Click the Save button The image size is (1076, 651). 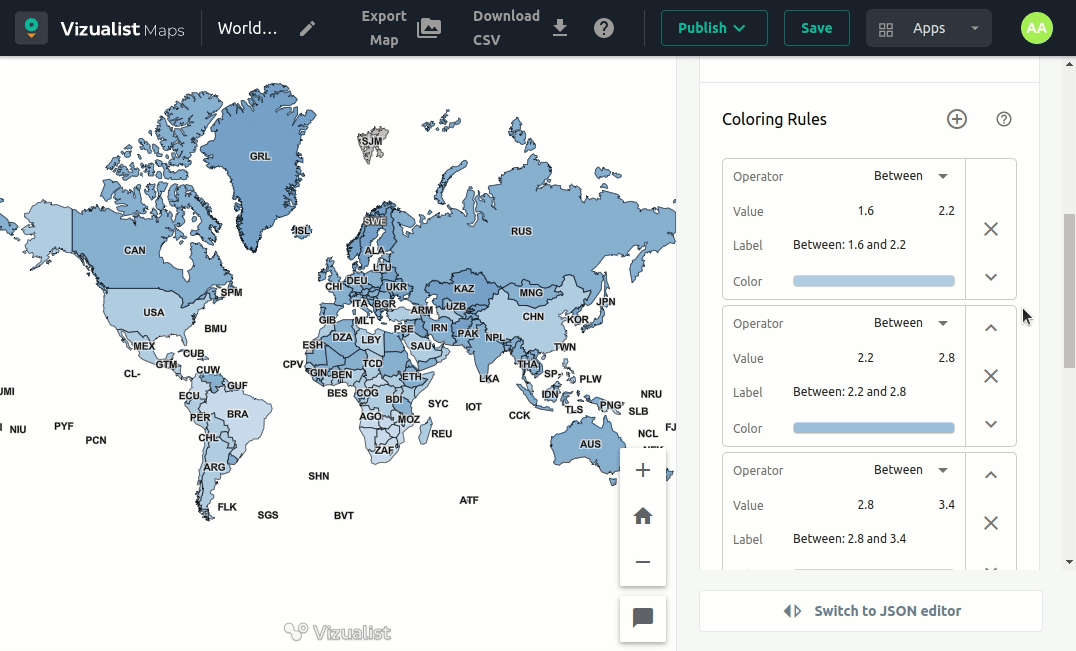coord(816,28)
